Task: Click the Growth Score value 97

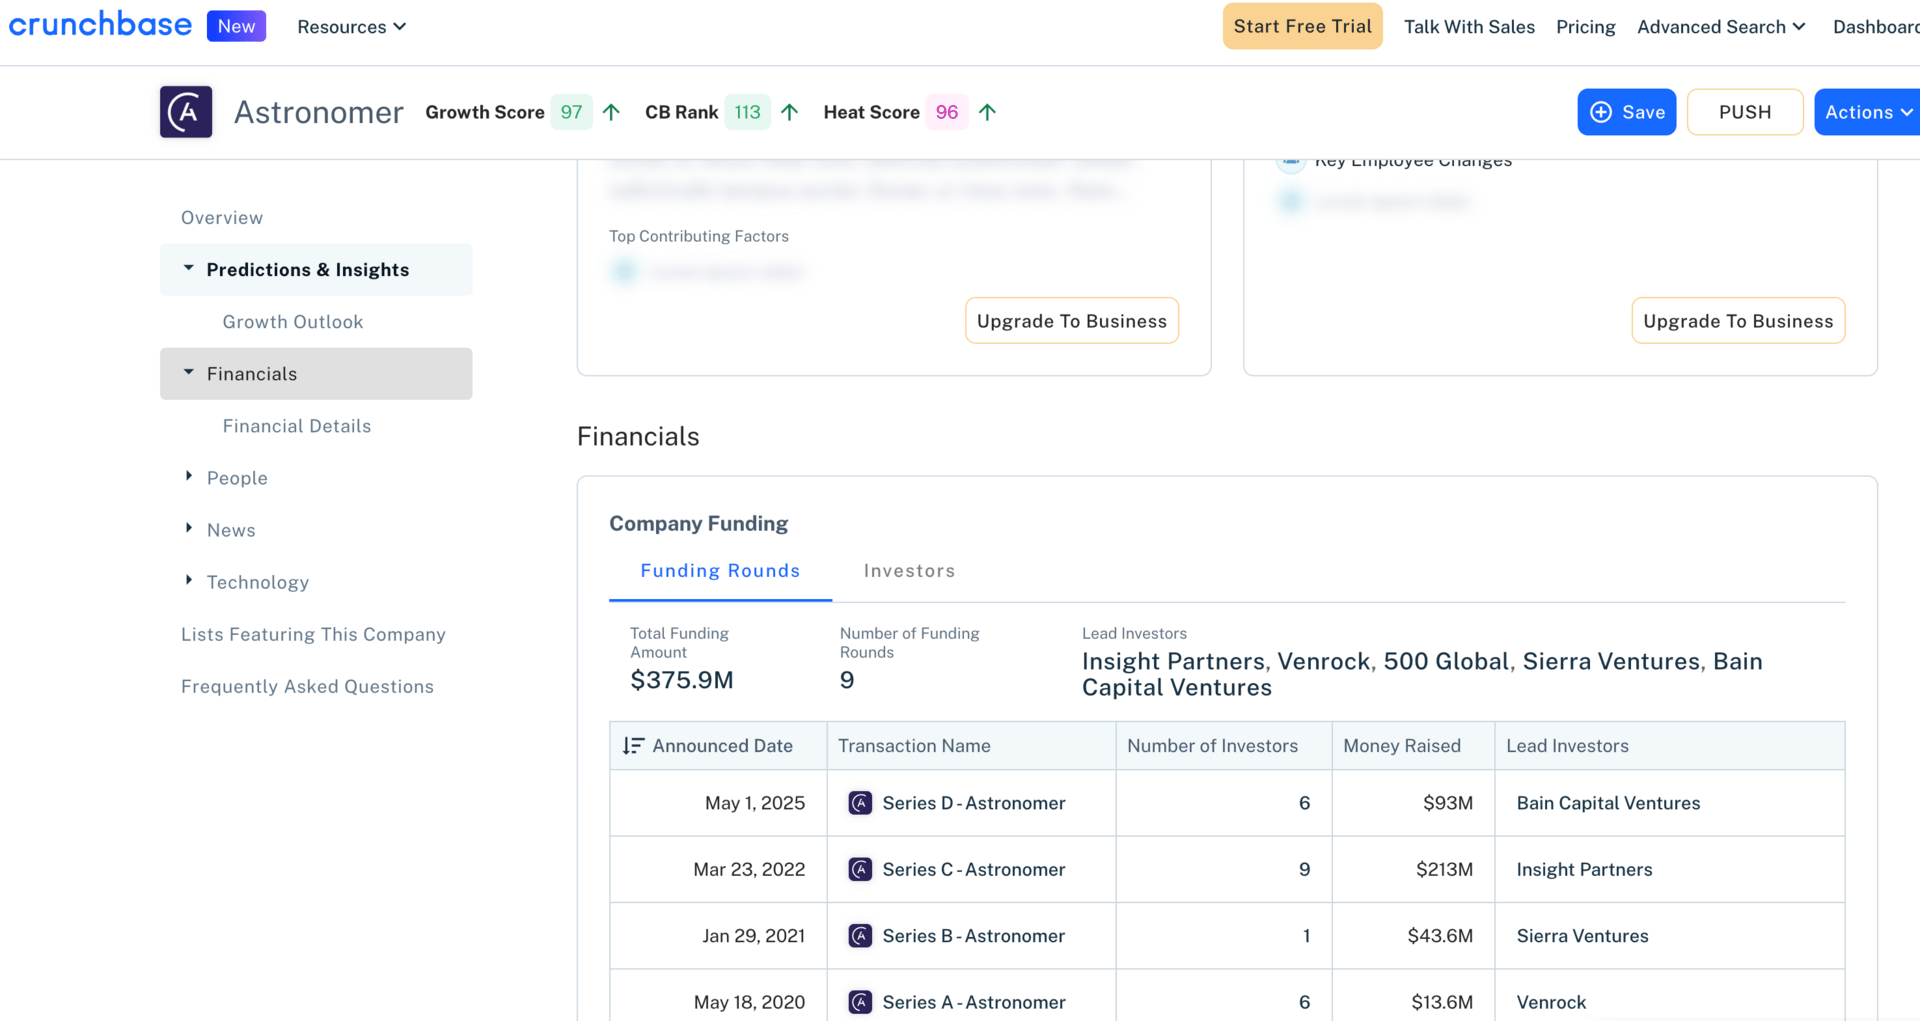Action: [572, 112]
